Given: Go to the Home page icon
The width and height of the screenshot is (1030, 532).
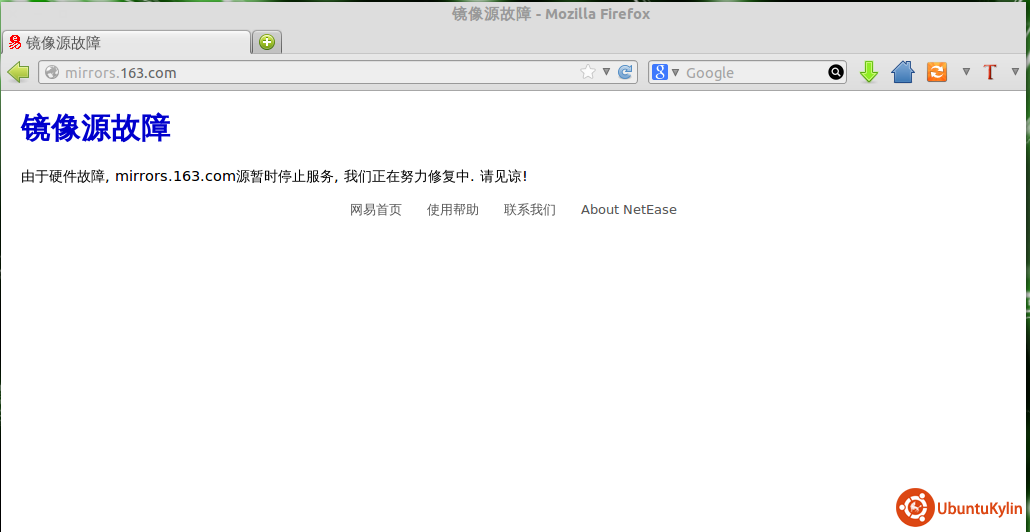Looking at the screenshot, I should [x=903, y=72].
